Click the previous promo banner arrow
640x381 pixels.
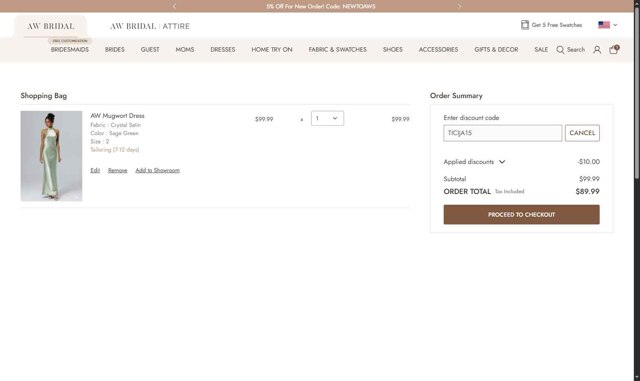[x=174, y=6]
